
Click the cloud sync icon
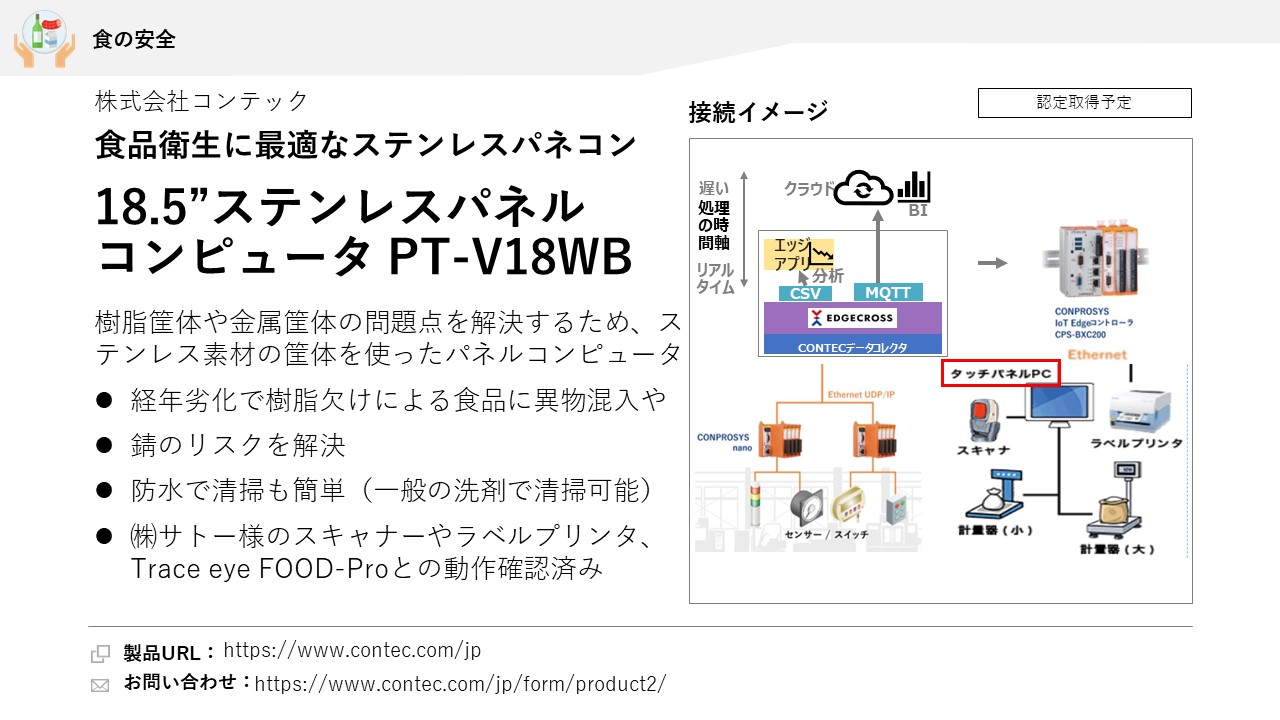tap(863, 187)
